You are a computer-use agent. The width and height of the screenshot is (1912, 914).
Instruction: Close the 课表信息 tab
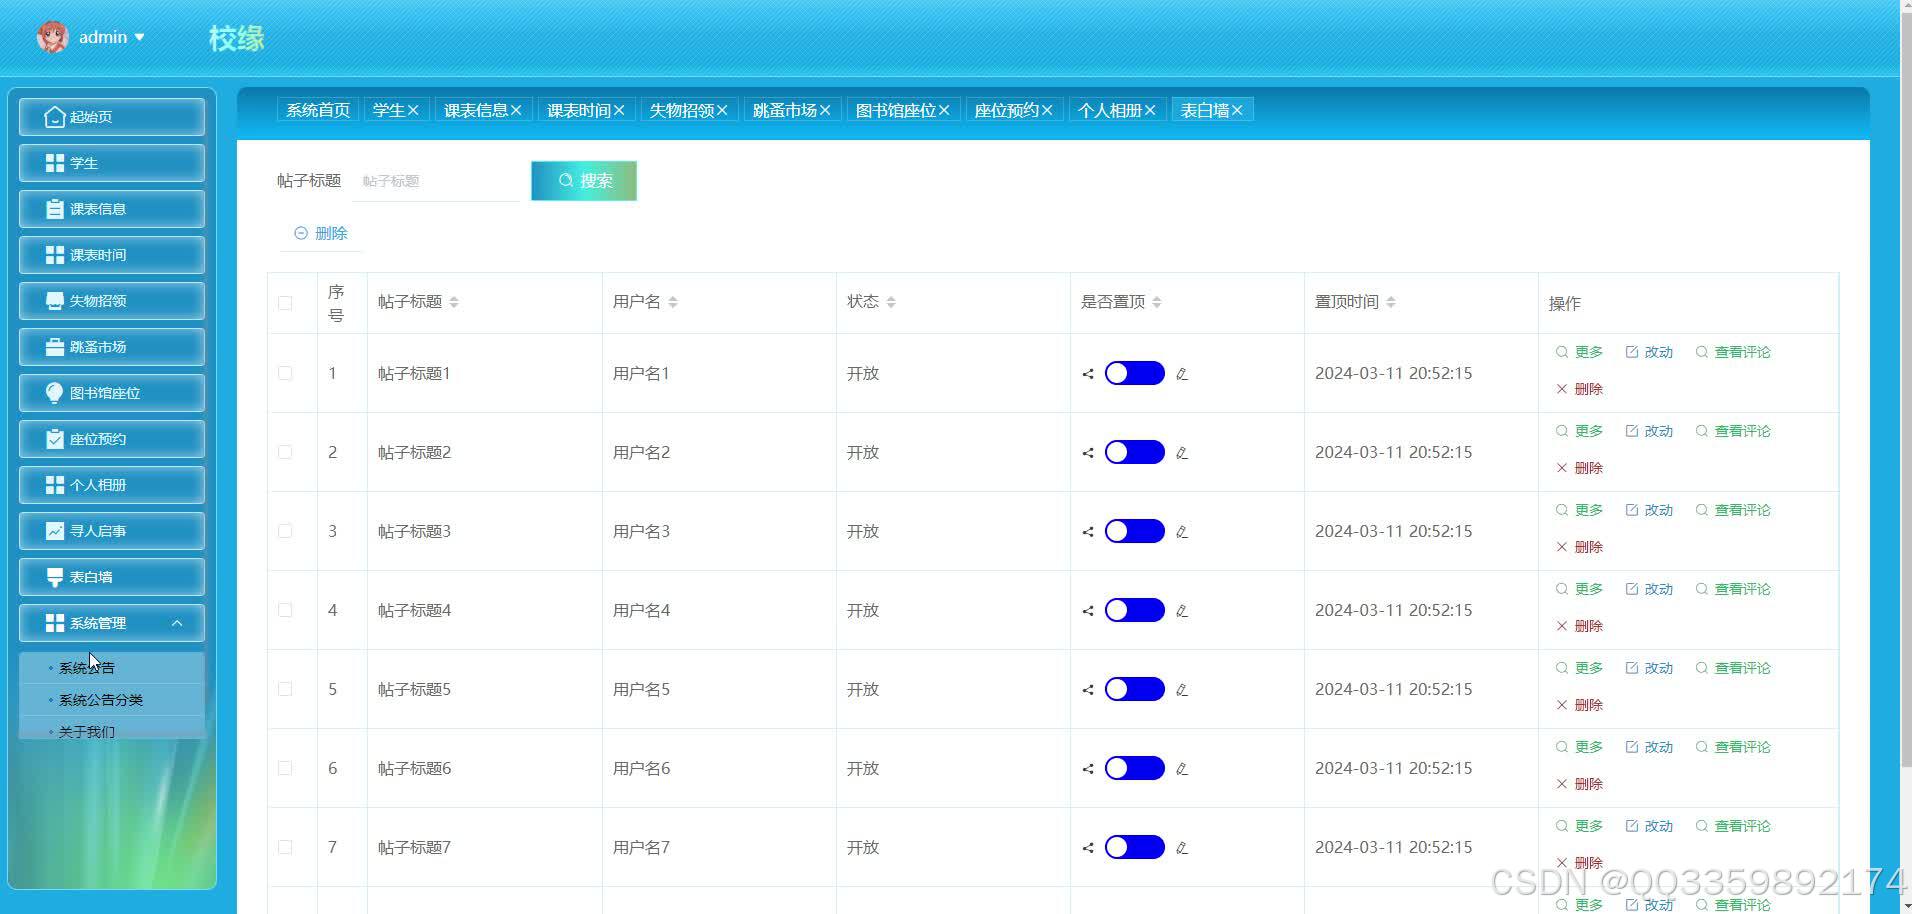[516, 110]
